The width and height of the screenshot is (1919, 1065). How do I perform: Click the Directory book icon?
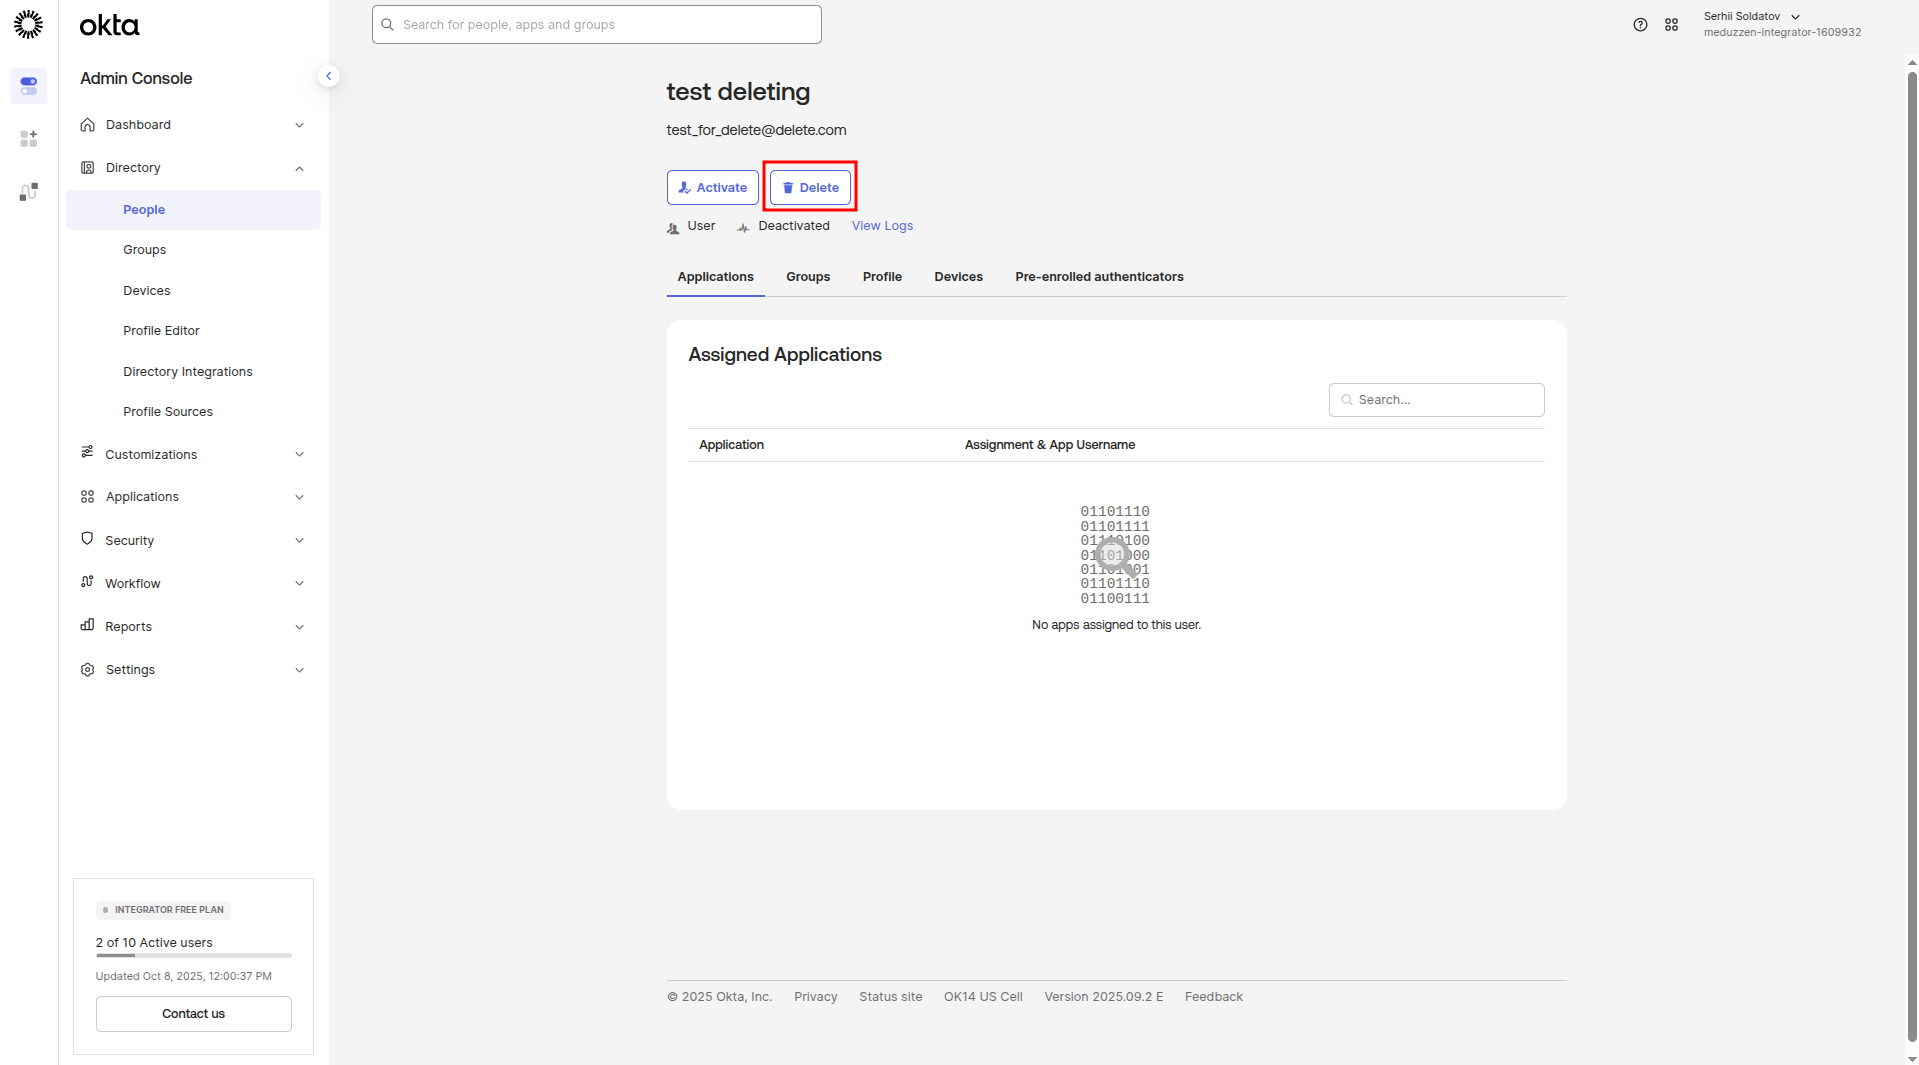[x=87, y=168]
